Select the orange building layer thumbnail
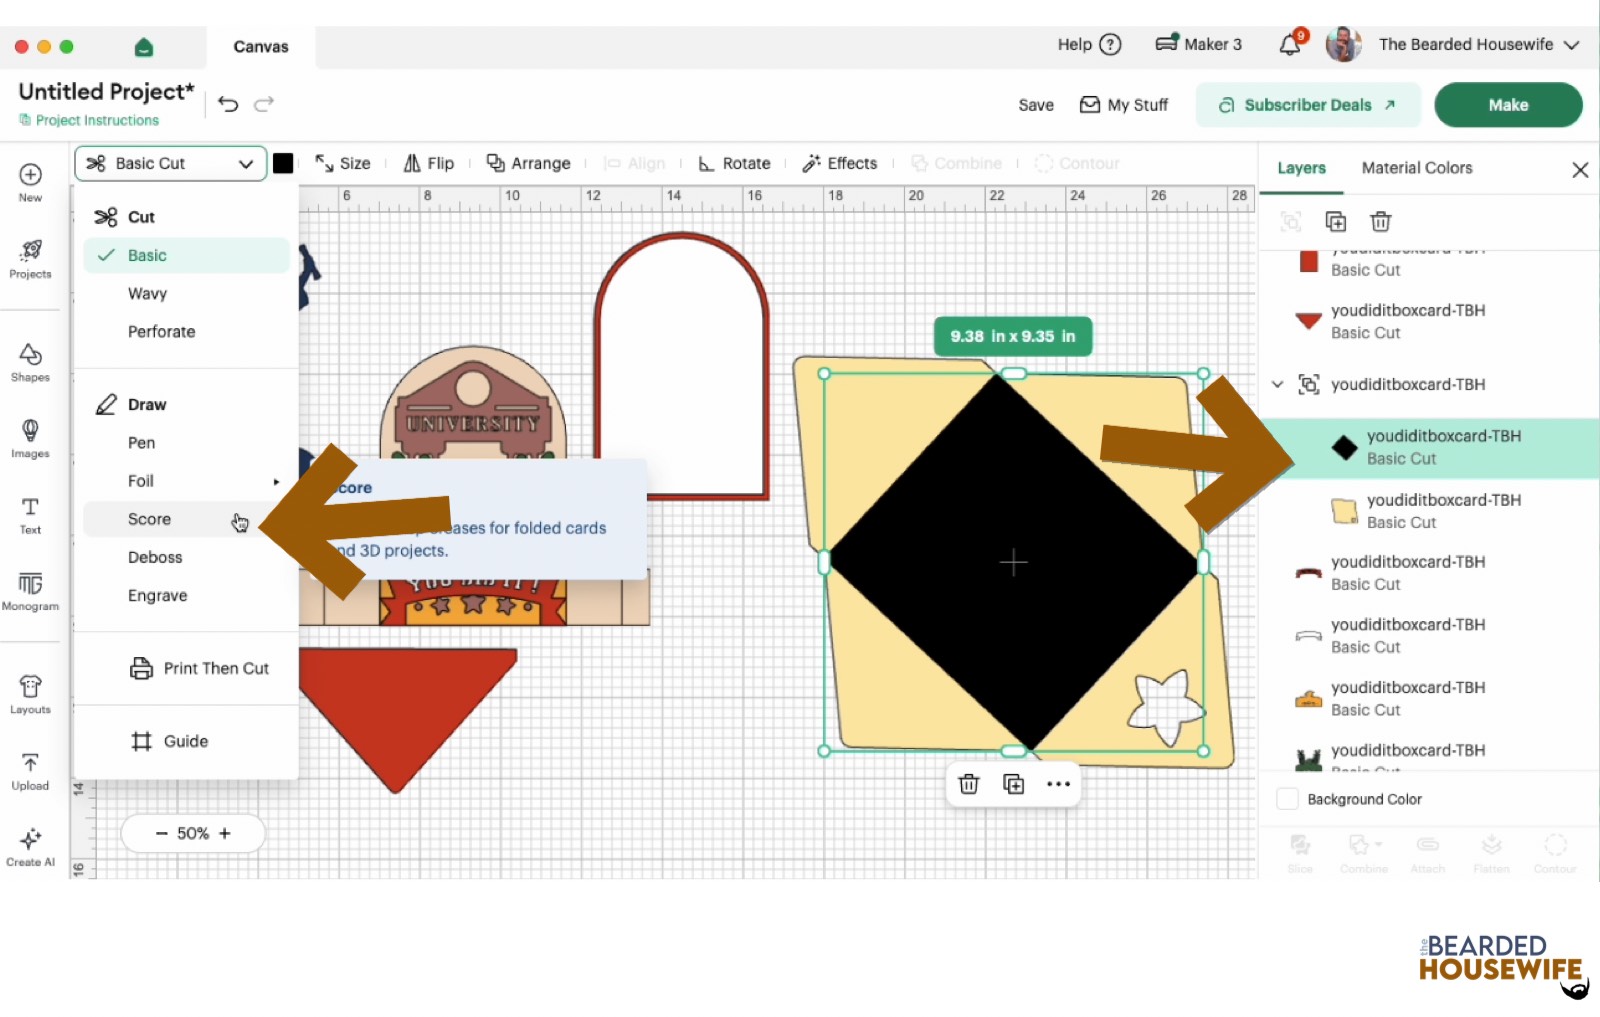This screenshot has height=1017, width=1600. coord(1308,699)
